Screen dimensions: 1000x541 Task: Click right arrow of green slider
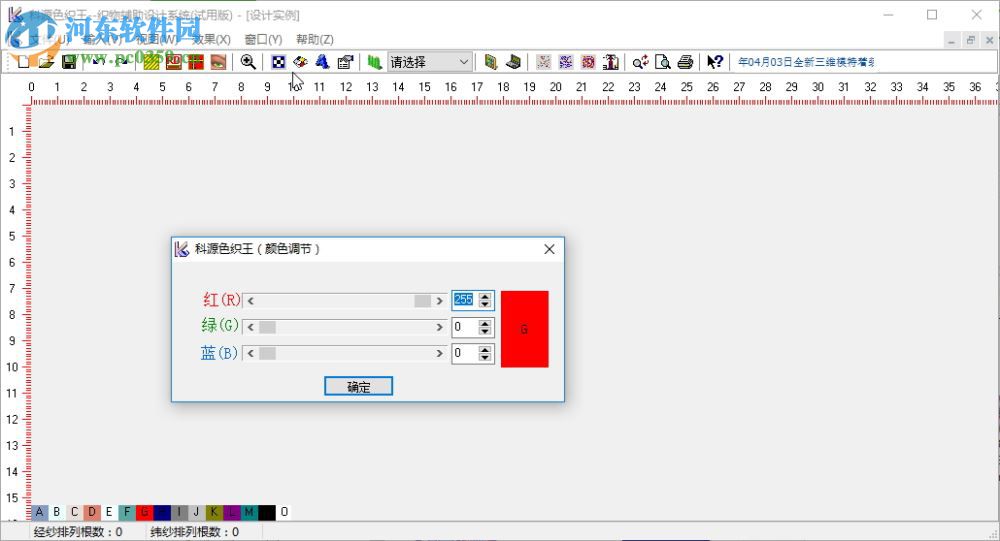tap(439, 327)
